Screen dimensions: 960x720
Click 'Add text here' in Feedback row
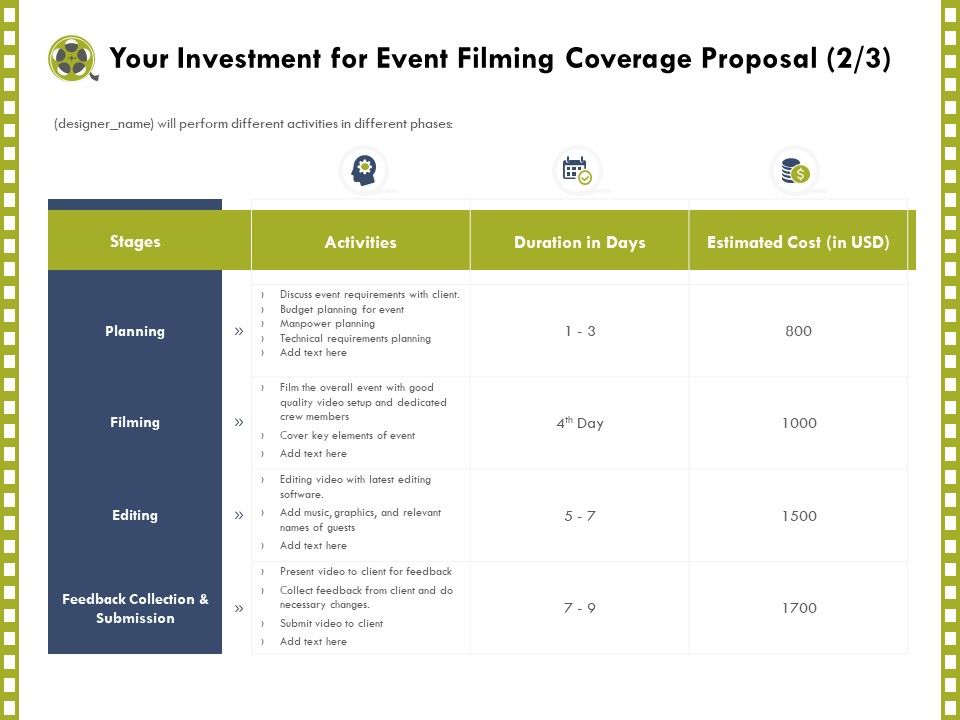click(x=313, y=642)
